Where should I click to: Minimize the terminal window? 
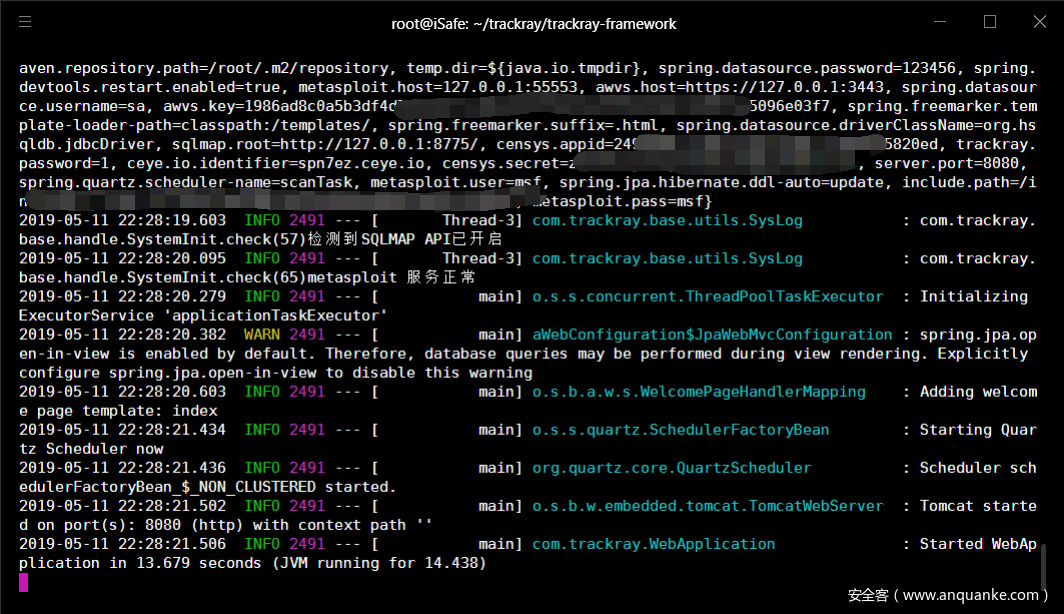(x=940, y=22)
